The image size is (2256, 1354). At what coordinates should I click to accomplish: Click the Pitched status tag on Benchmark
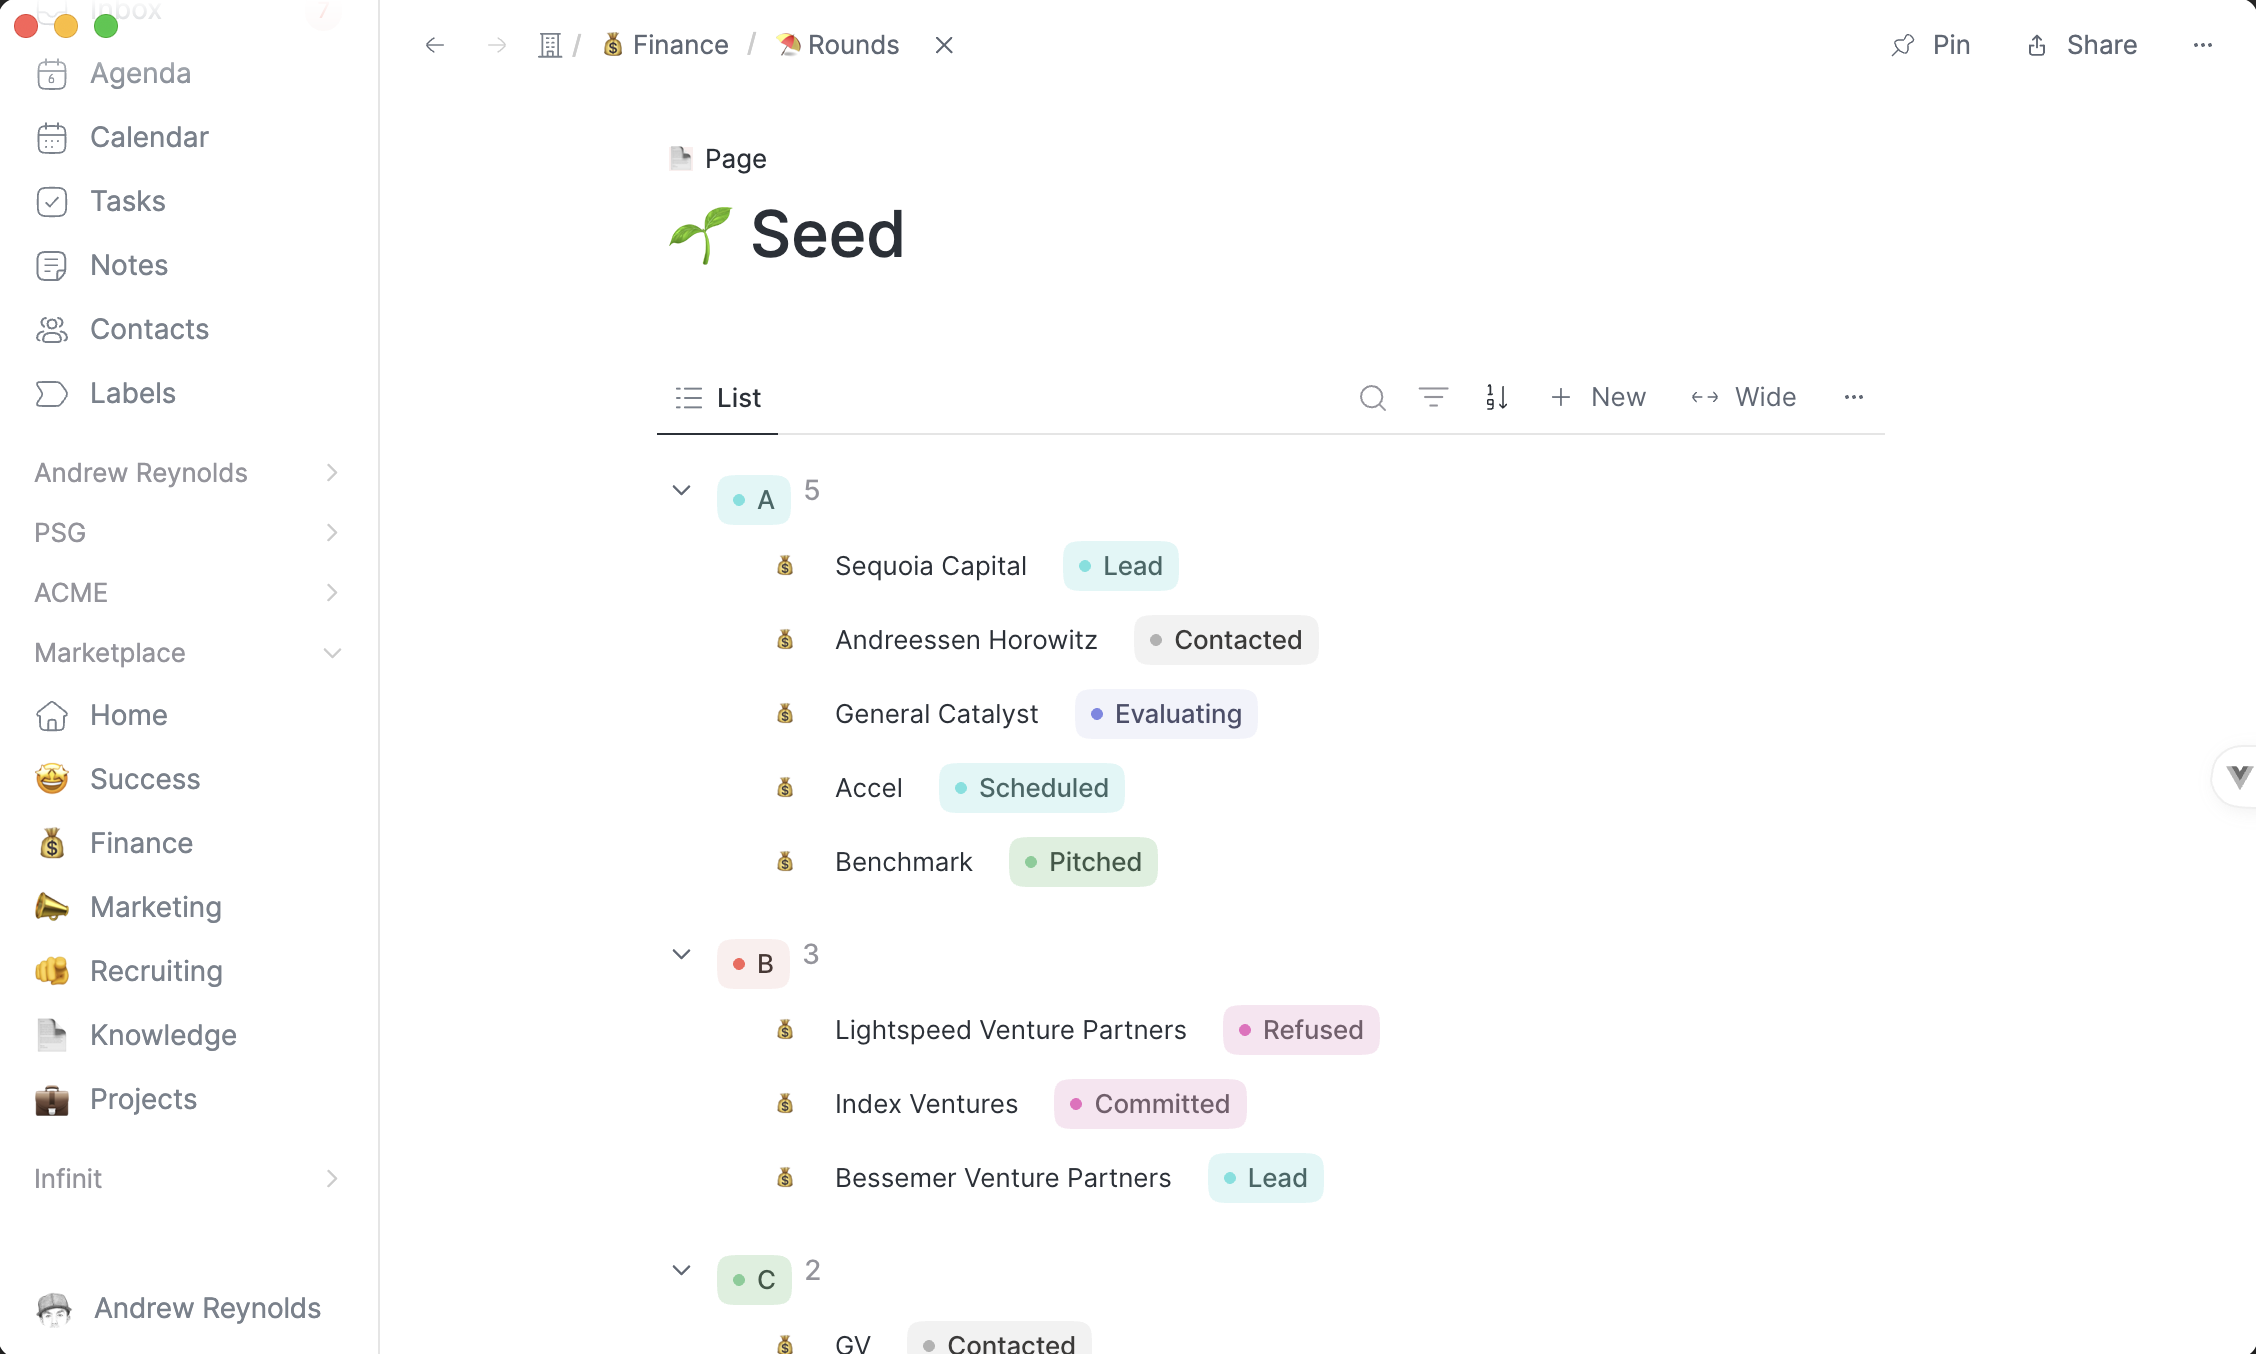(x=1083, y=862)
